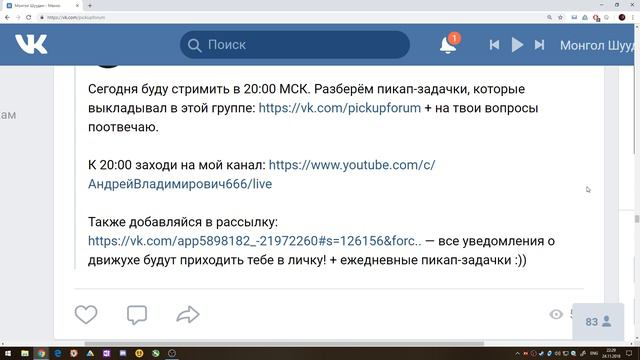The image size is (640, 360).
Task: Switch to Chrome in the taskbar
Action: click(x=41, y=353)
